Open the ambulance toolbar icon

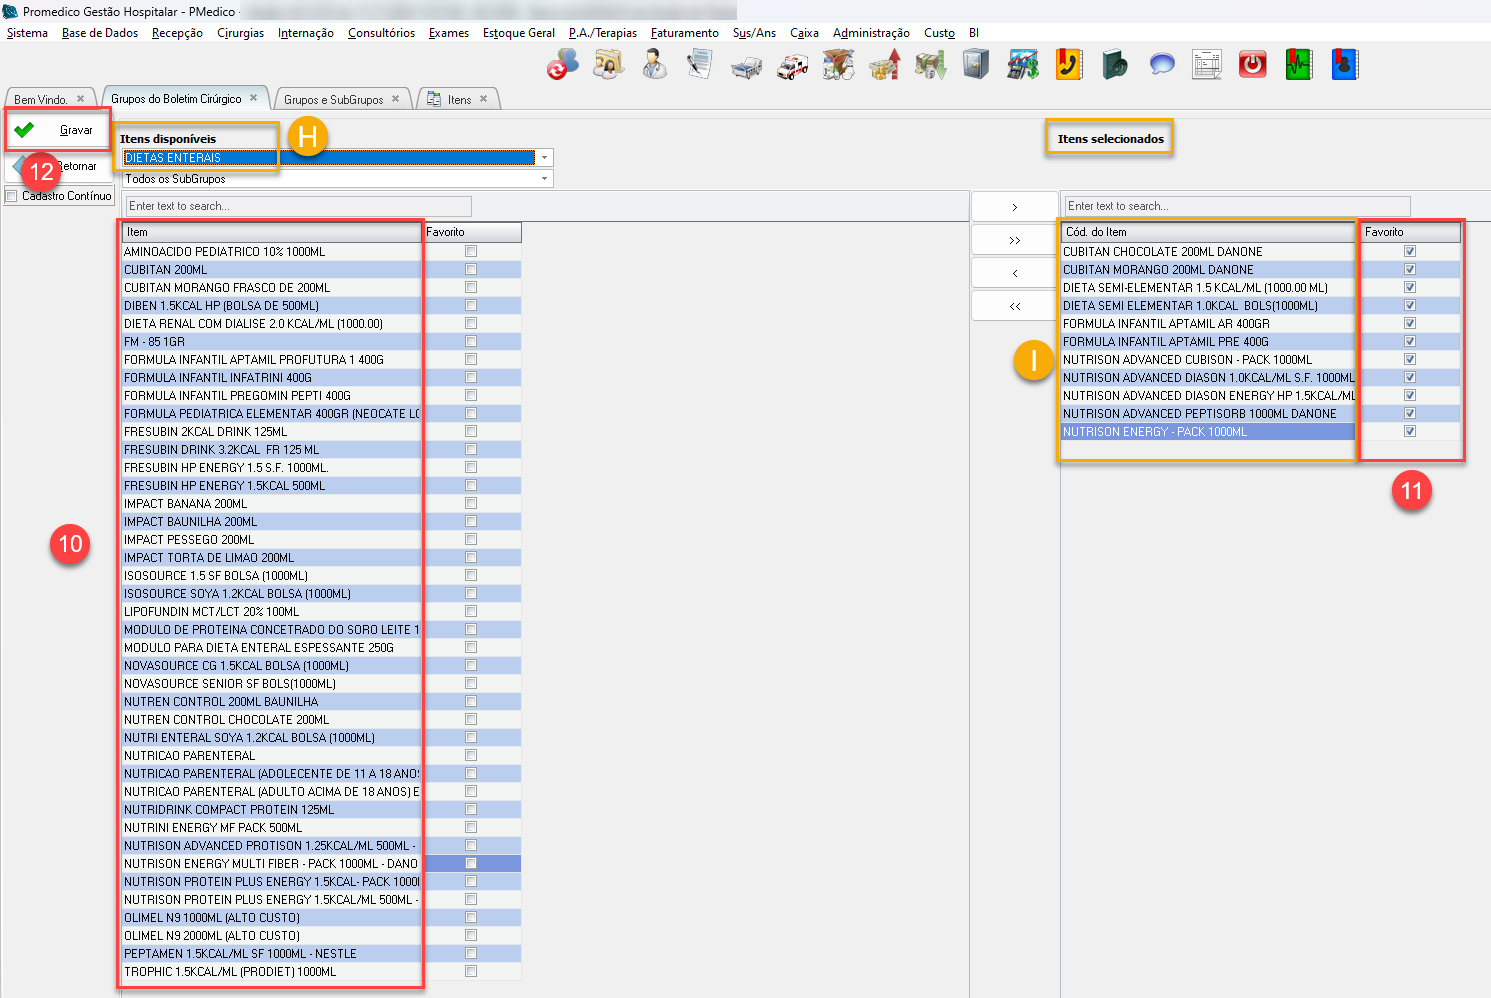(x=792, y=66)
